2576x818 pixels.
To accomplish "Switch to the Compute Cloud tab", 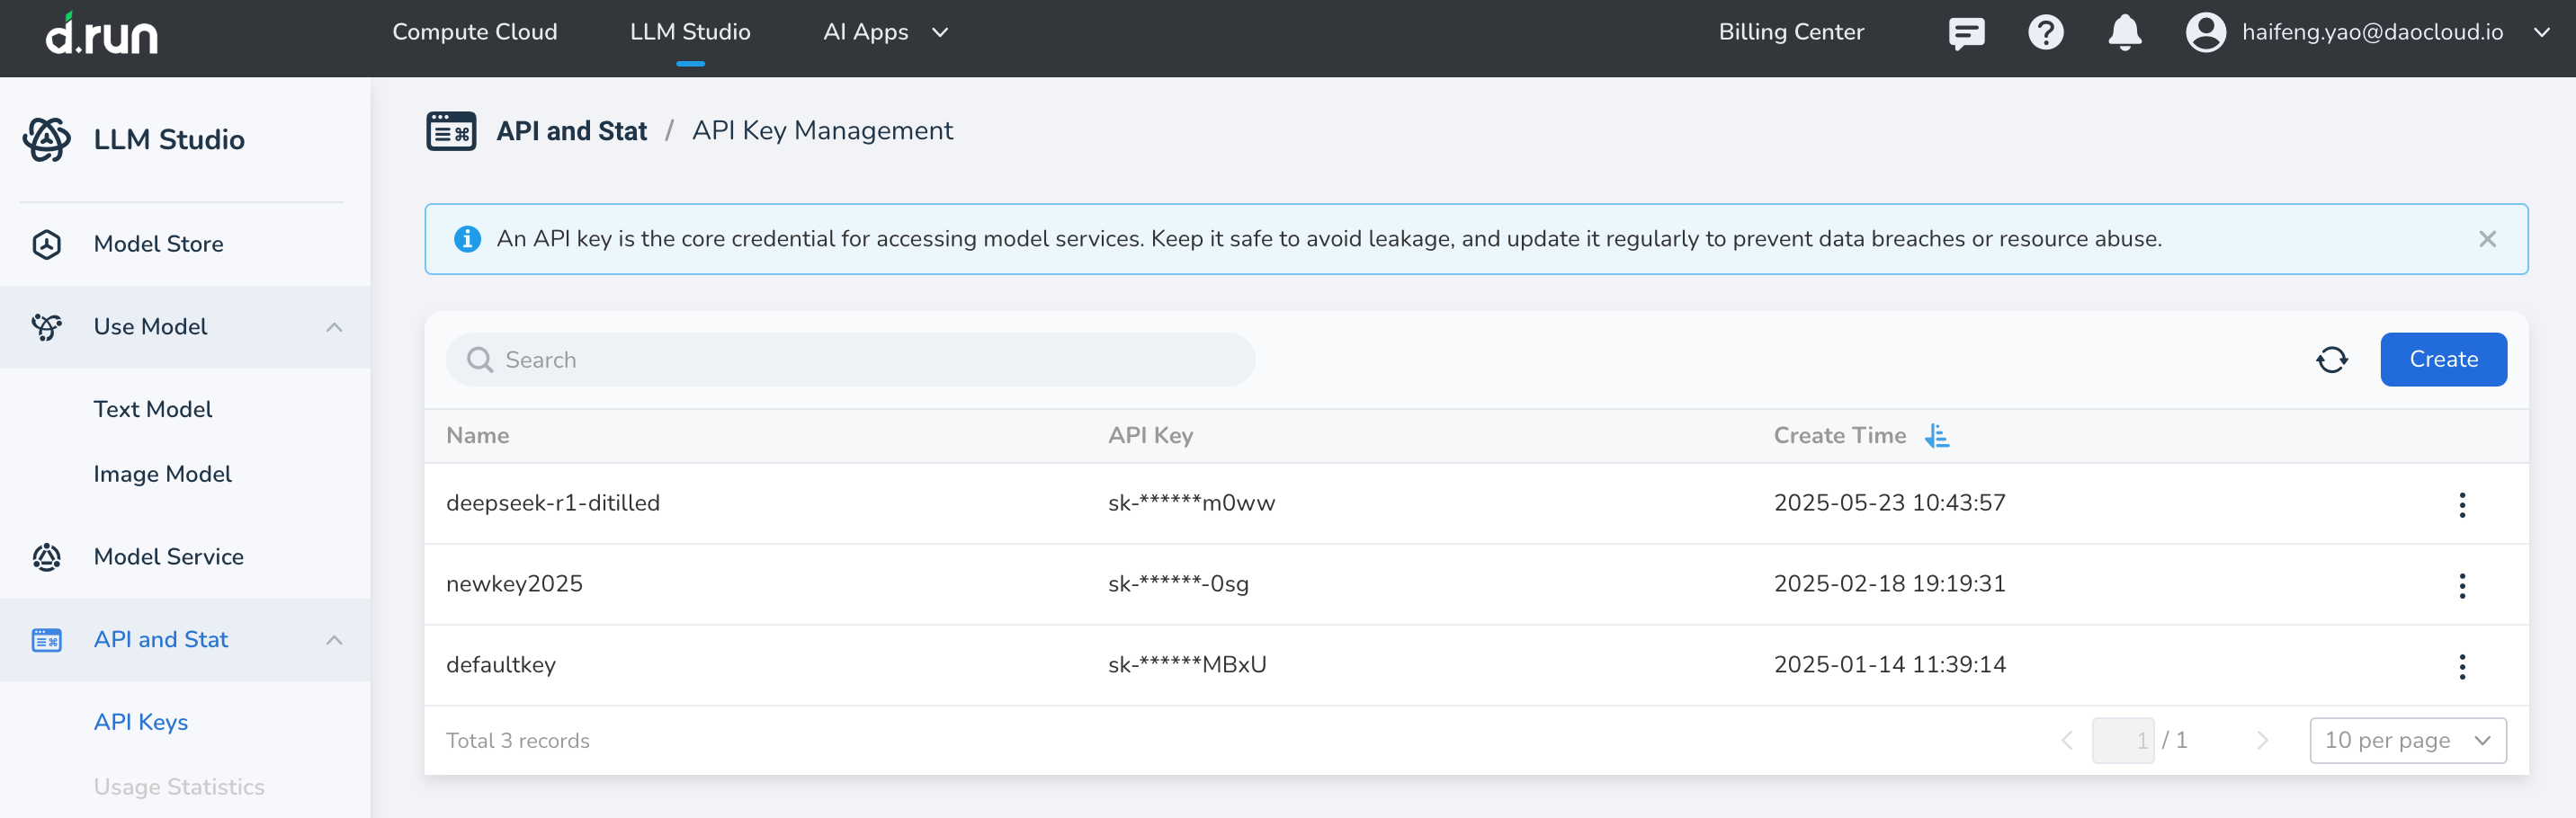I will coord(474,33).
